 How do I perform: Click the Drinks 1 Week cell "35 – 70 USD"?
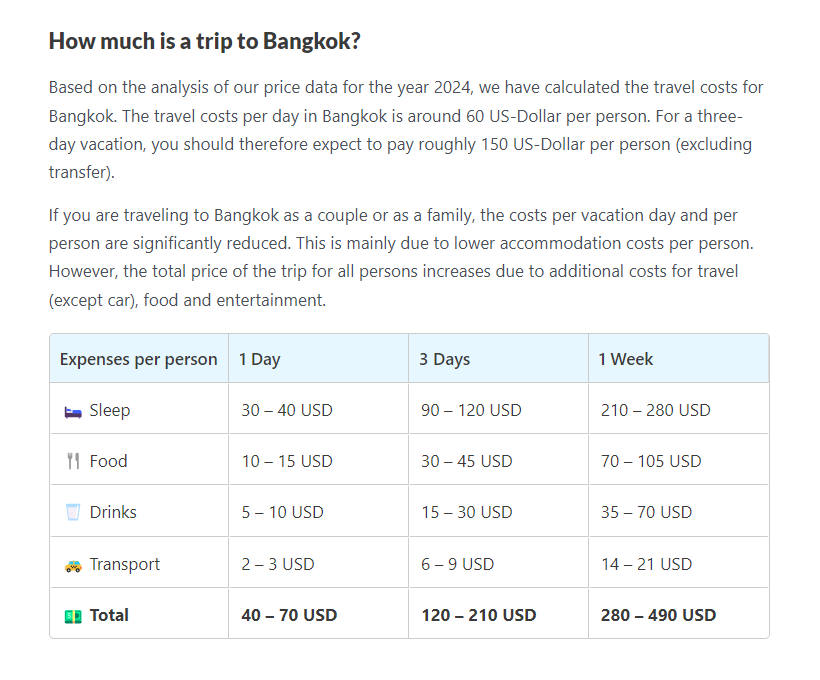(646, 512)
